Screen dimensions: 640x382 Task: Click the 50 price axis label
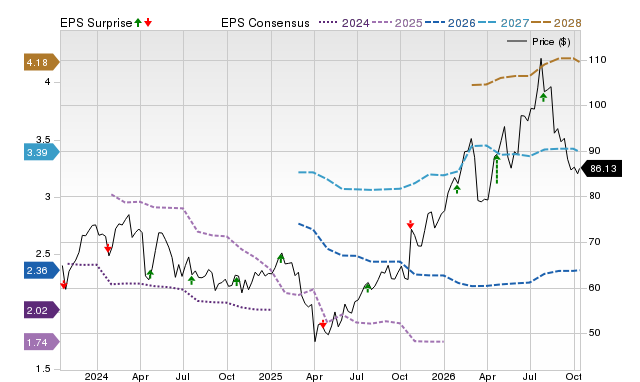(595, 333)
